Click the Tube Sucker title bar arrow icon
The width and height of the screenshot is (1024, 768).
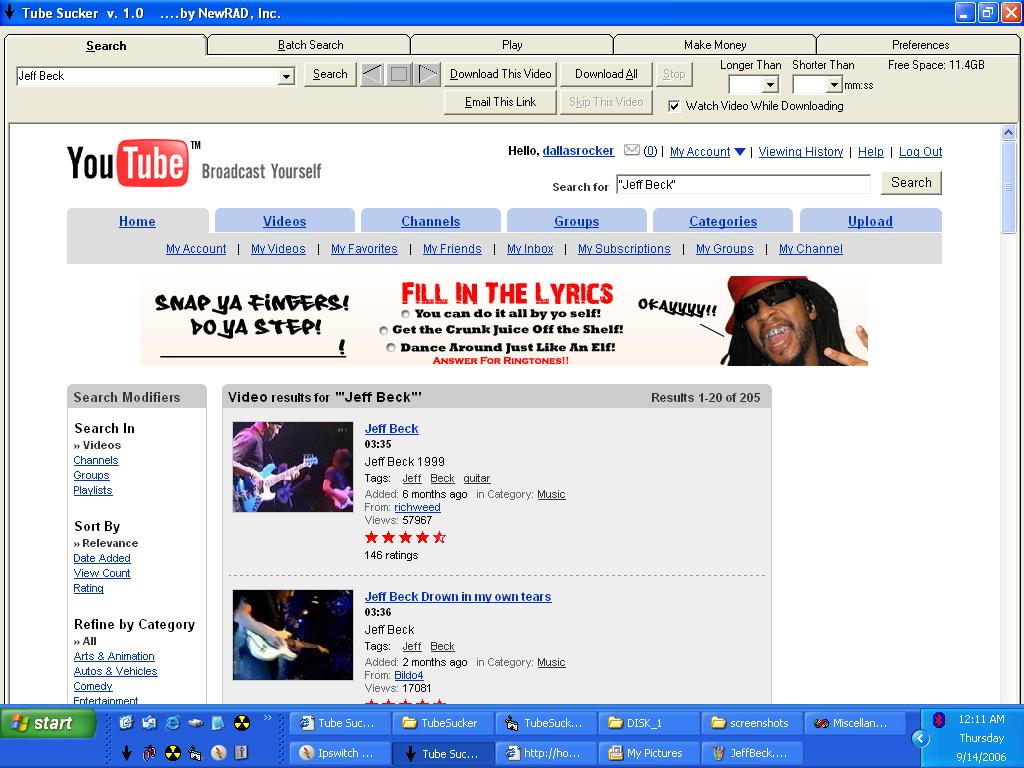9,12
